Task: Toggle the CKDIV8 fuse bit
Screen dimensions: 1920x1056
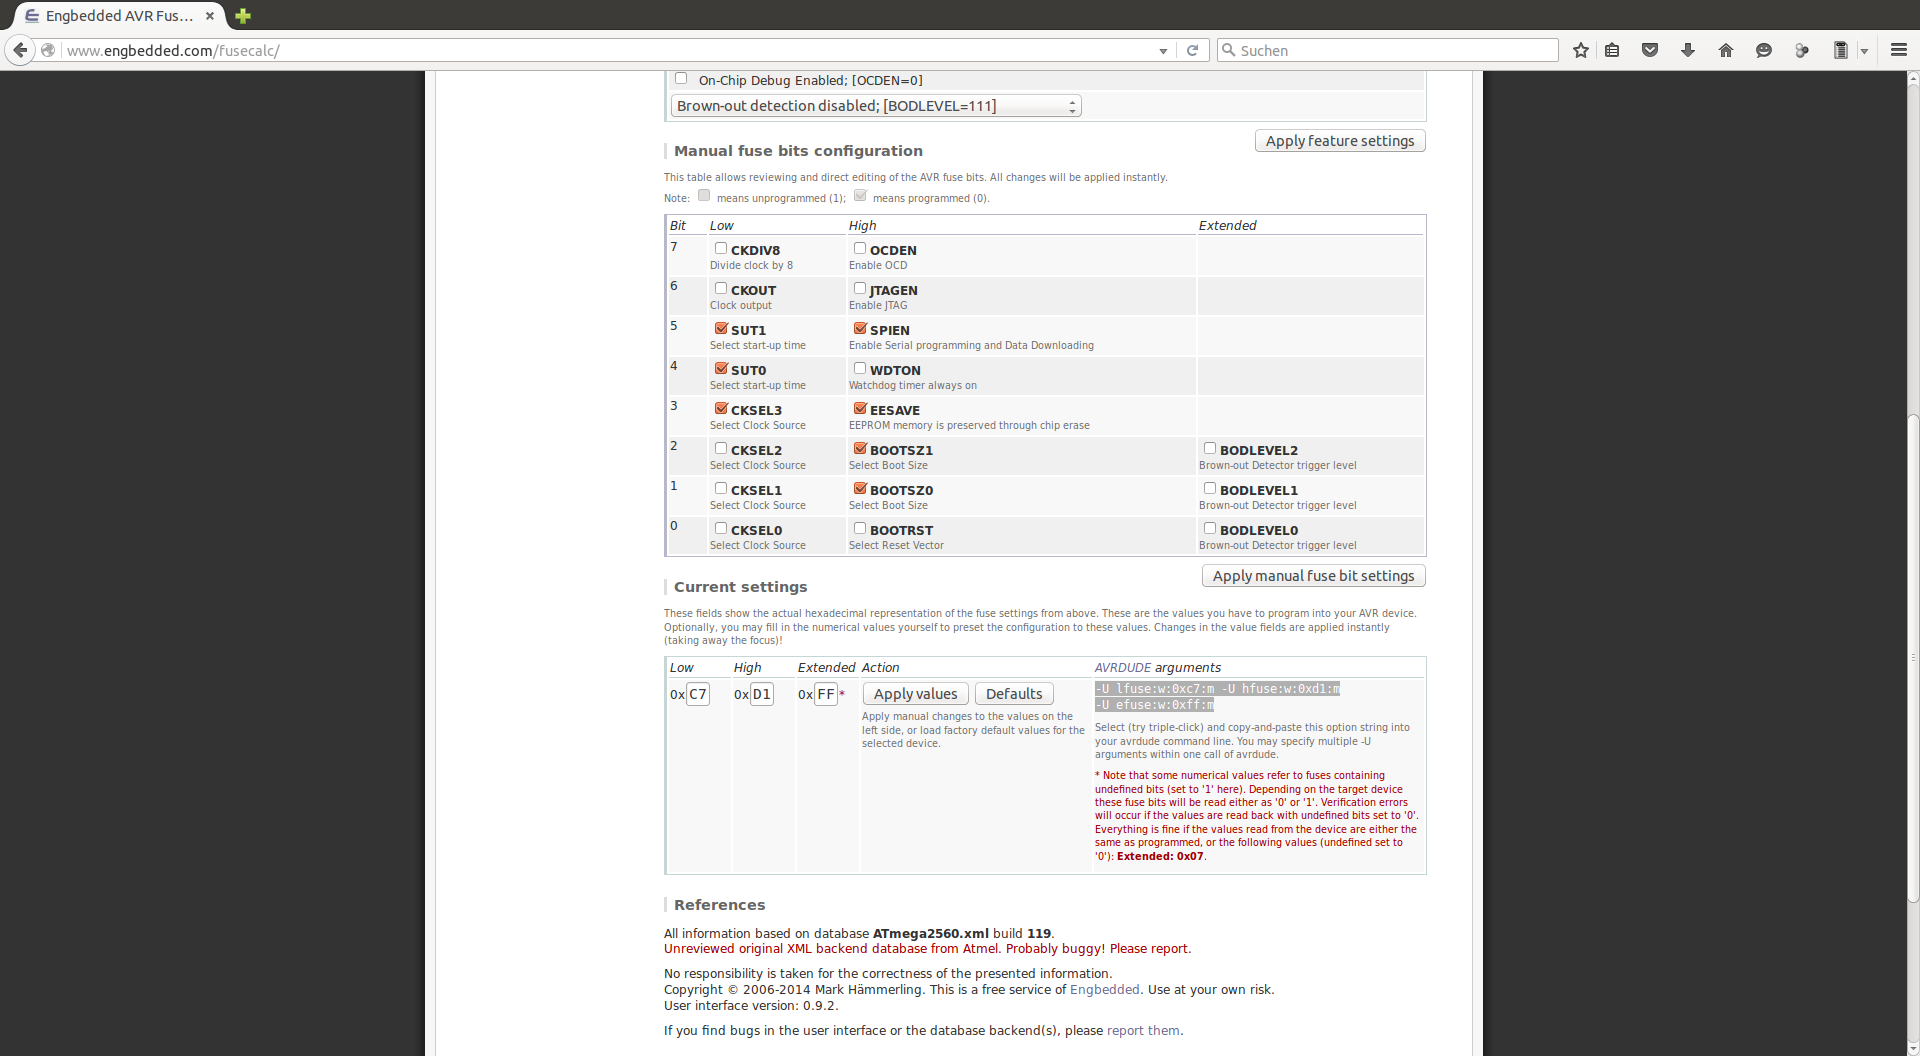Action: [721, 249]
